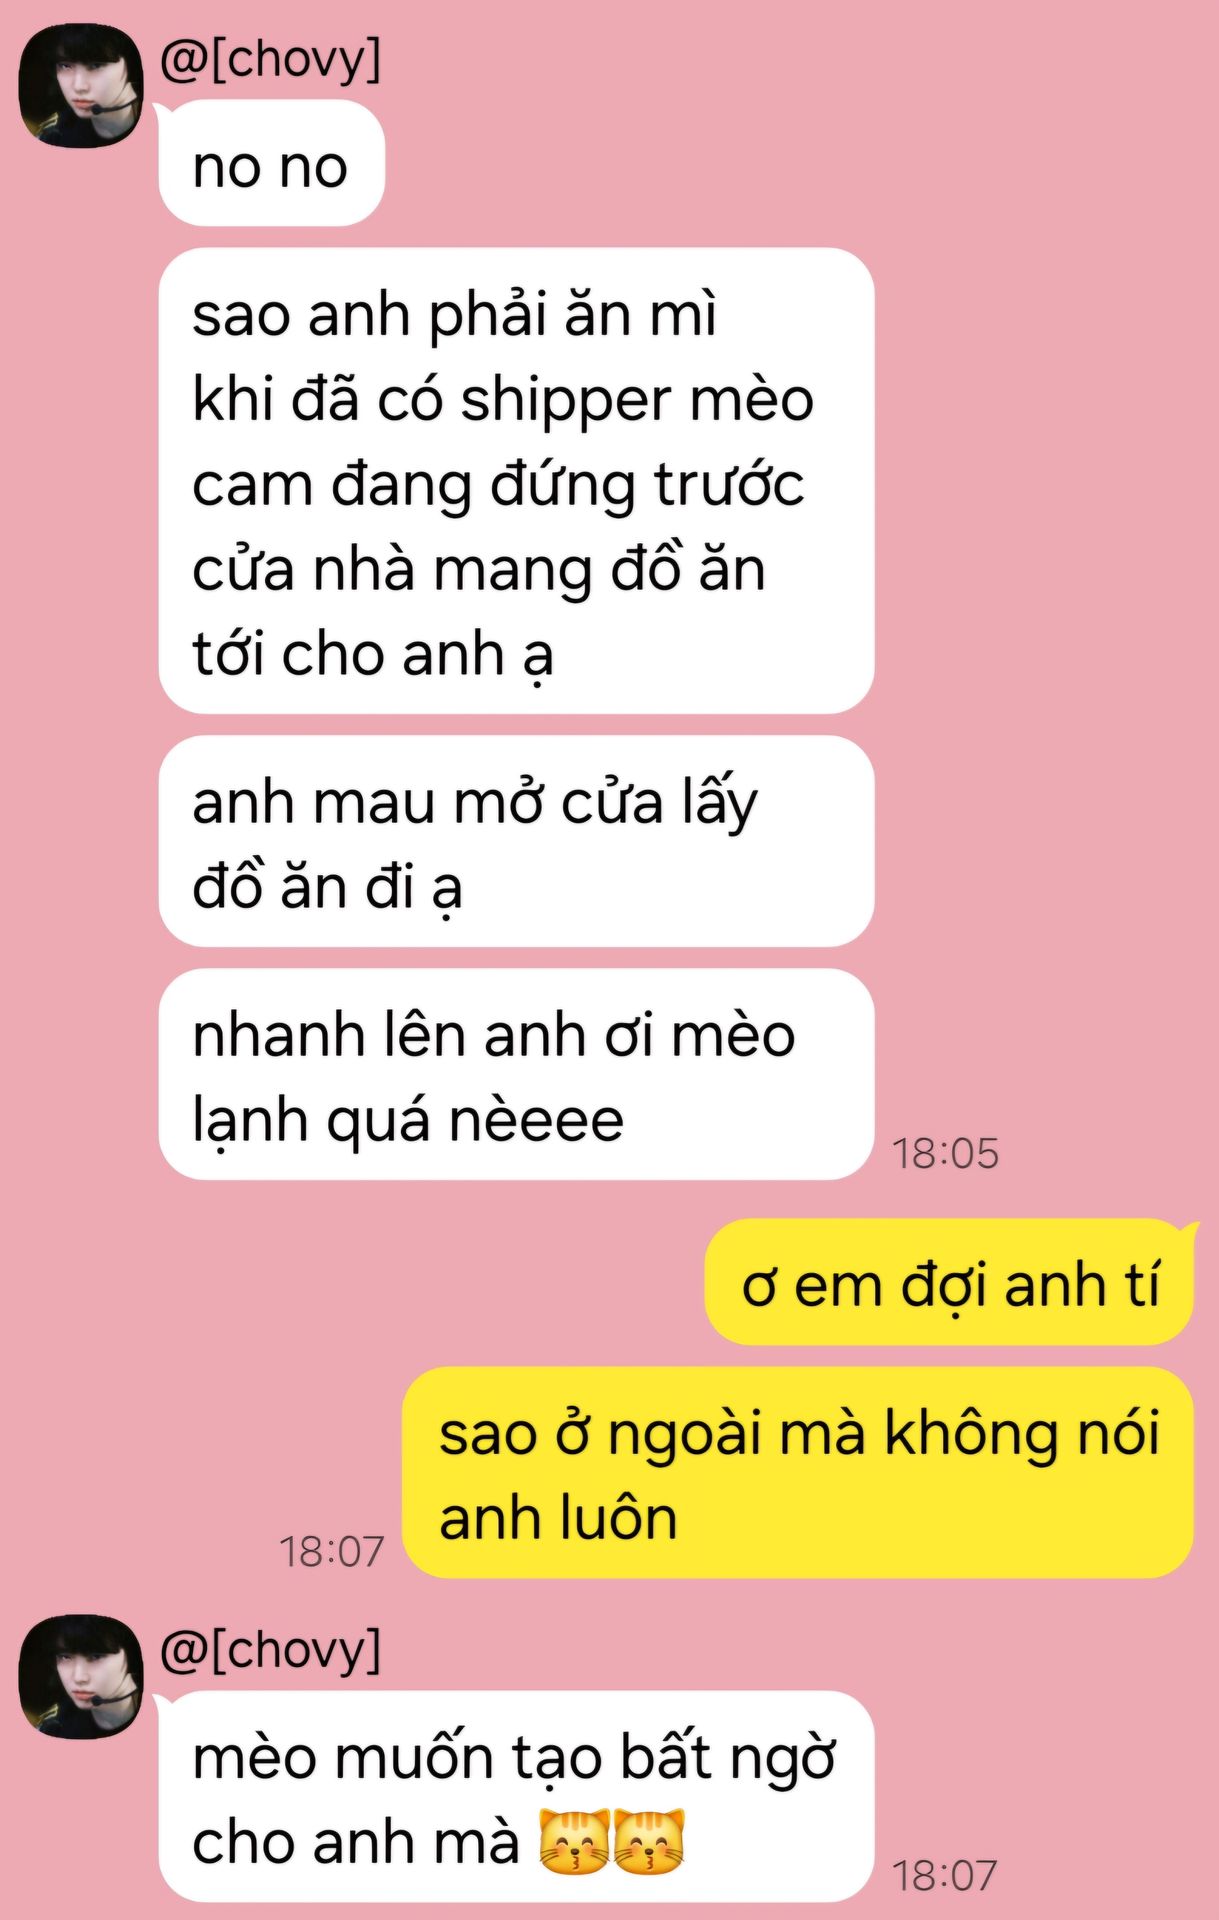This screenshot has height=1920, width=1219.
Task: Tap the 'sao anh phải ăn mì' message
Action: click(516, 481)
